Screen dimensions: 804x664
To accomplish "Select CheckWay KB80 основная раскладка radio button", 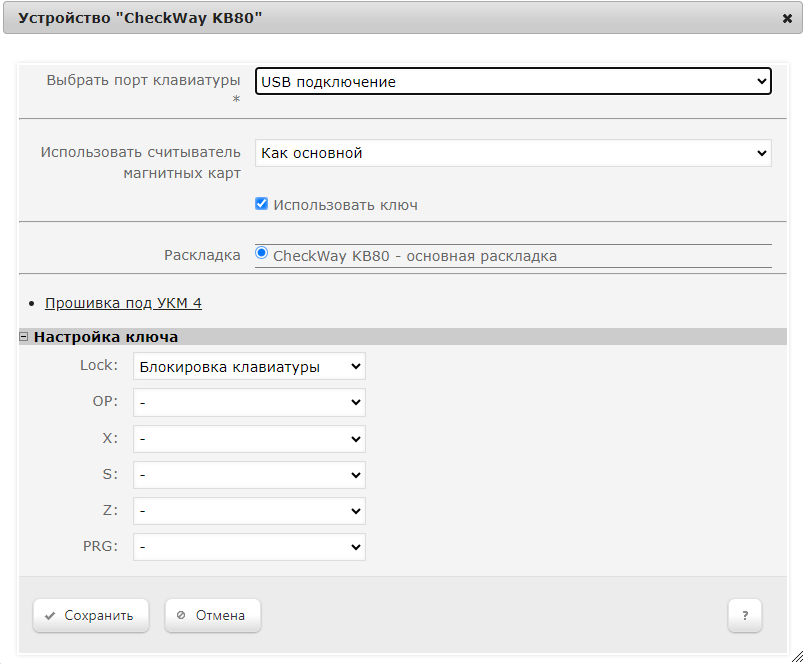I will 262,253.
